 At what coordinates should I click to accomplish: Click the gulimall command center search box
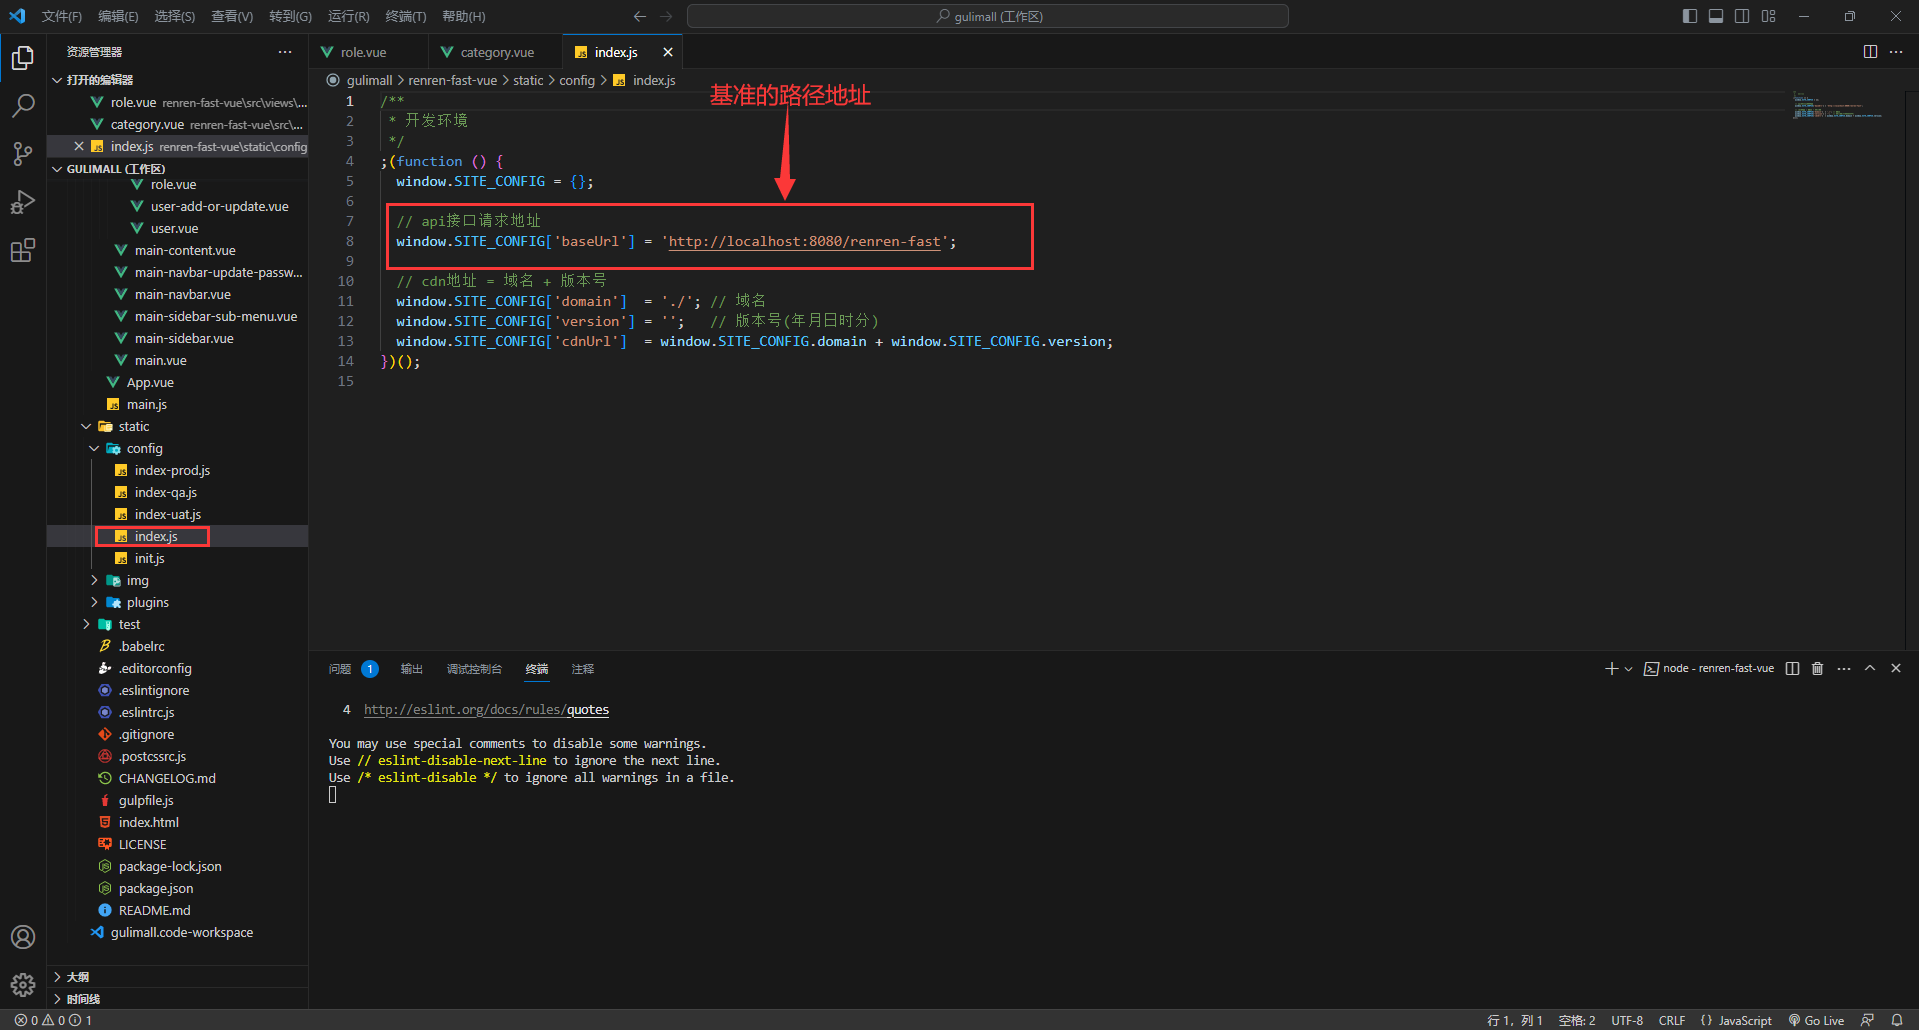987,16
